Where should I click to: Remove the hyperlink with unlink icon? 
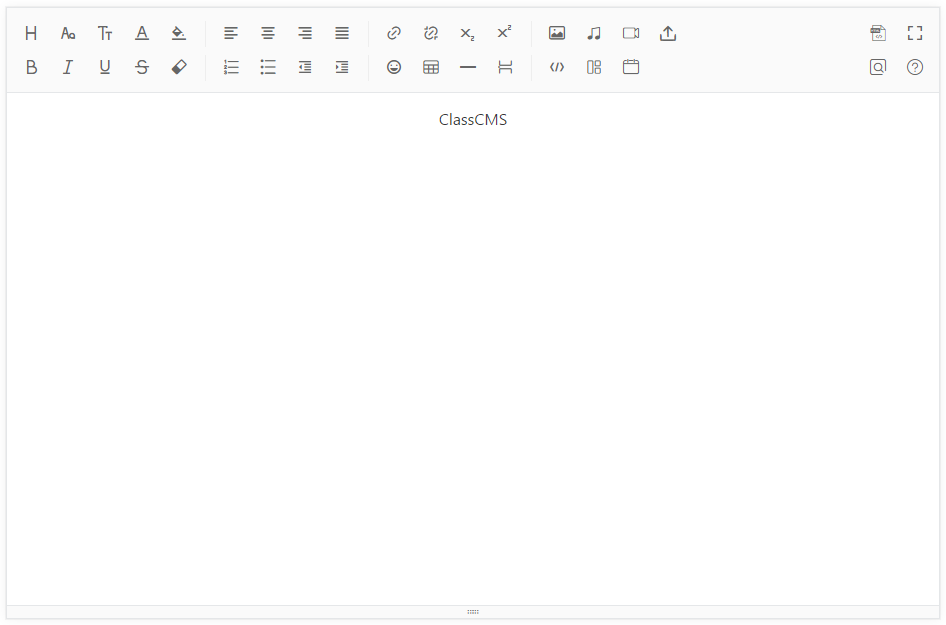click(x=431, y=33)
